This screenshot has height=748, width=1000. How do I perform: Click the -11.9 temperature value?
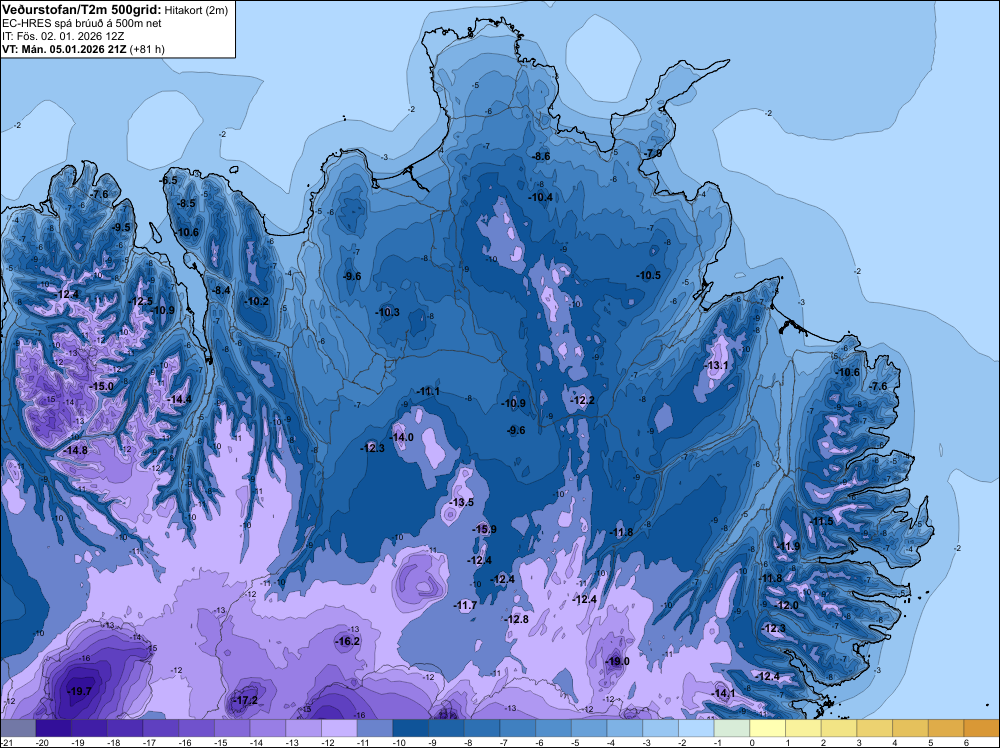pyautogui.click(x=788, y=546)
